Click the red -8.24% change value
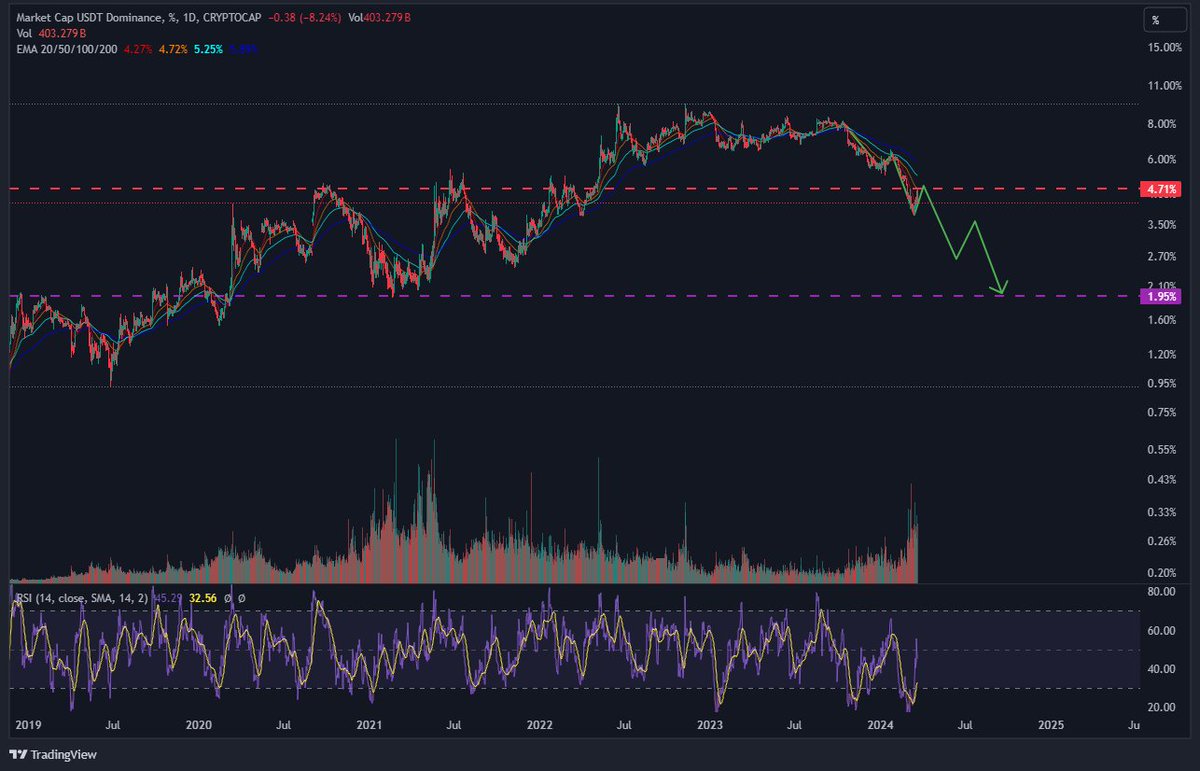This screenshot has height=771, width=1200. (x=321, y=17)
